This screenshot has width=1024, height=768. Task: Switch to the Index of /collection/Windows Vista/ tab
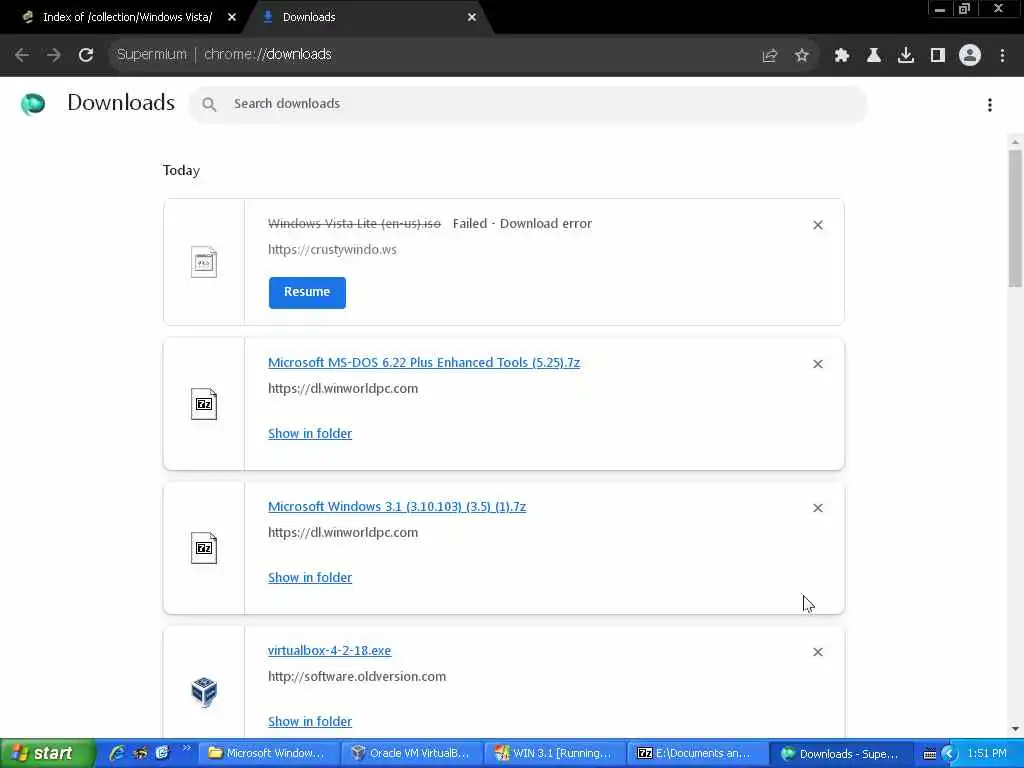pos(127,17)
